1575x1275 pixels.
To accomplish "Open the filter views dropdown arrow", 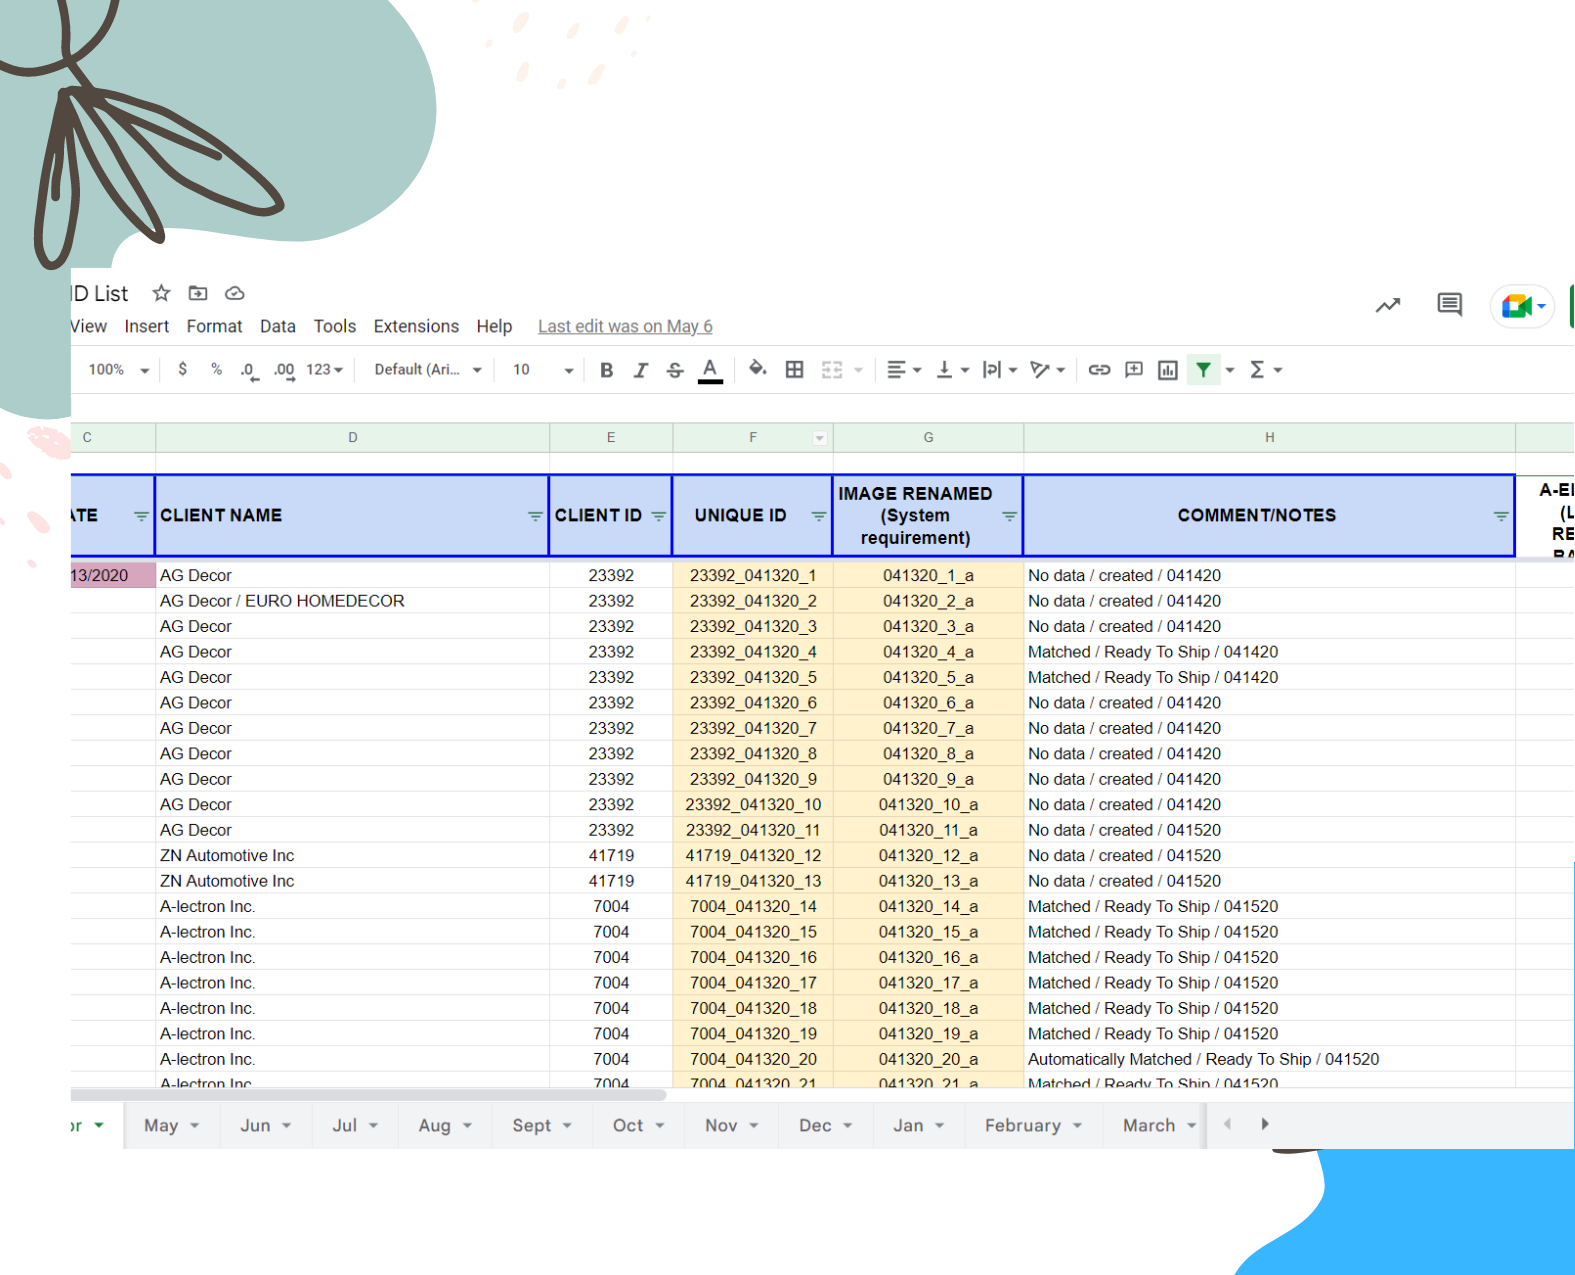I will pos(1230,371).
